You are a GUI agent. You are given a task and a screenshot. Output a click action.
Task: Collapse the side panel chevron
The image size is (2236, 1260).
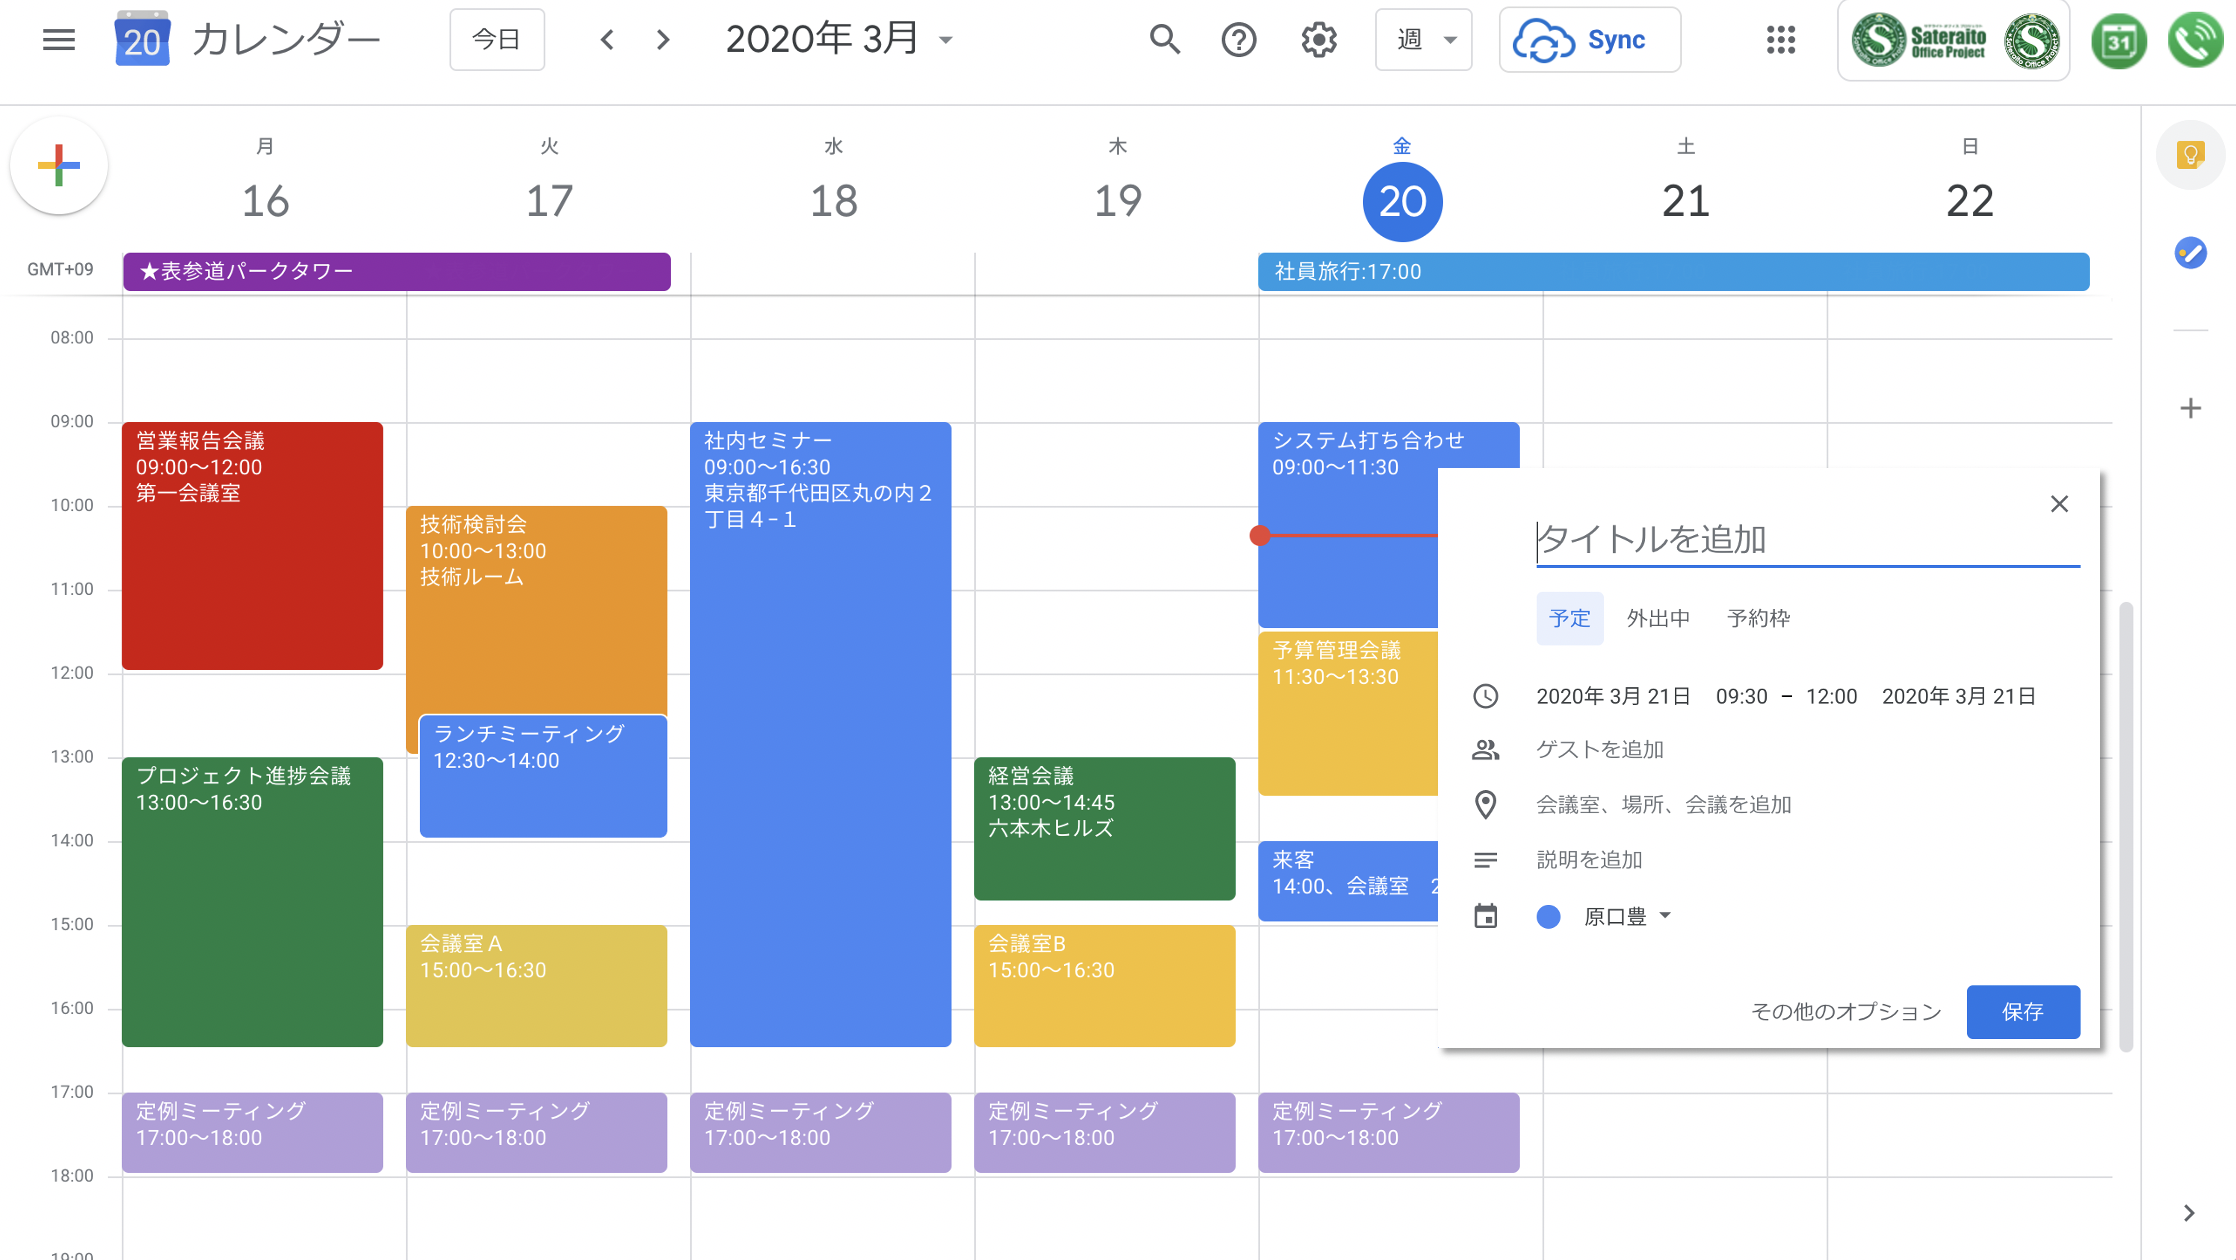(x=2189, y=1213)
